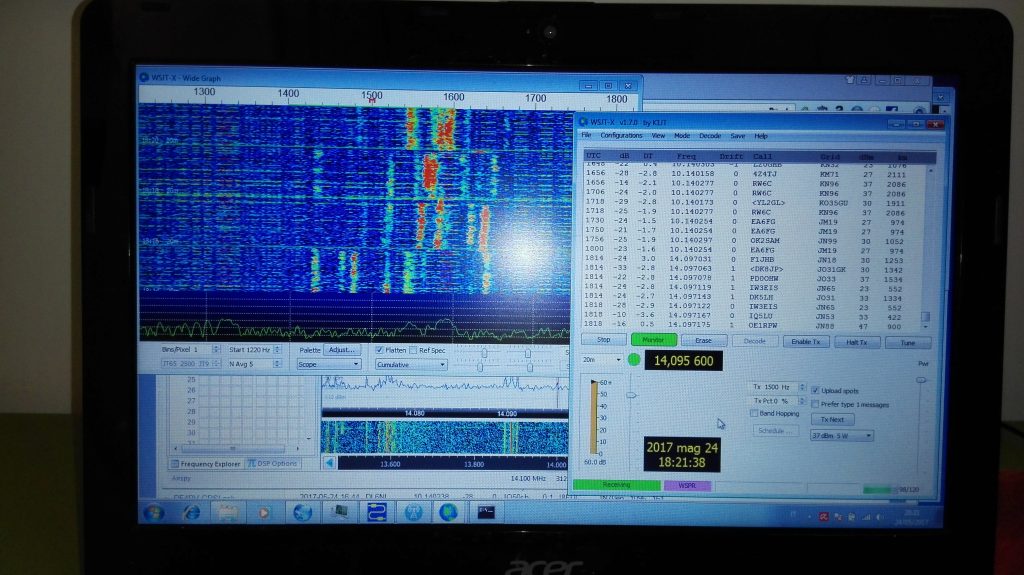Open the Help menu

coord(761,136)
